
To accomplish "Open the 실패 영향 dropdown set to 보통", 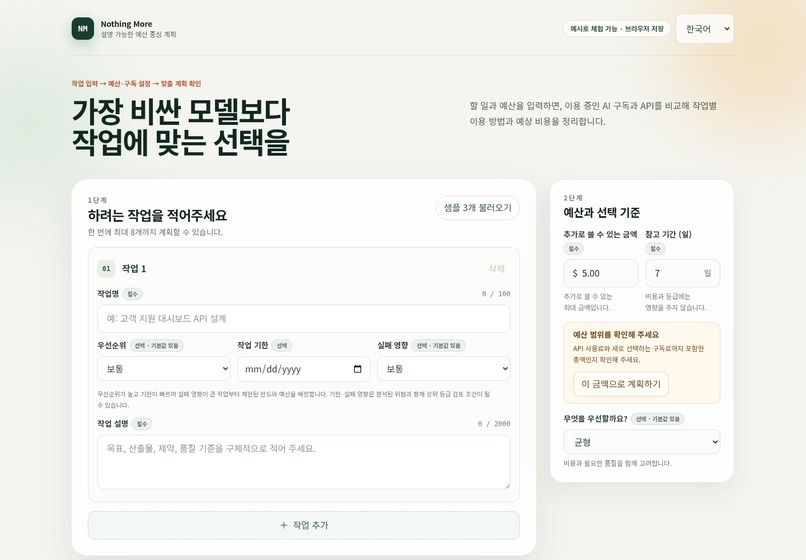I will tap(444, 369).
